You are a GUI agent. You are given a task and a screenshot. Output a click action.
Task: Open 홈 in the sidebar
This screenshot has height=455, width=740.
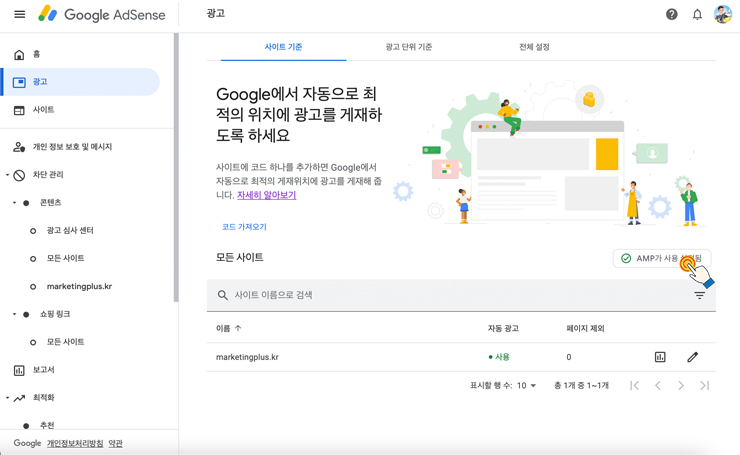pos(36,54)
